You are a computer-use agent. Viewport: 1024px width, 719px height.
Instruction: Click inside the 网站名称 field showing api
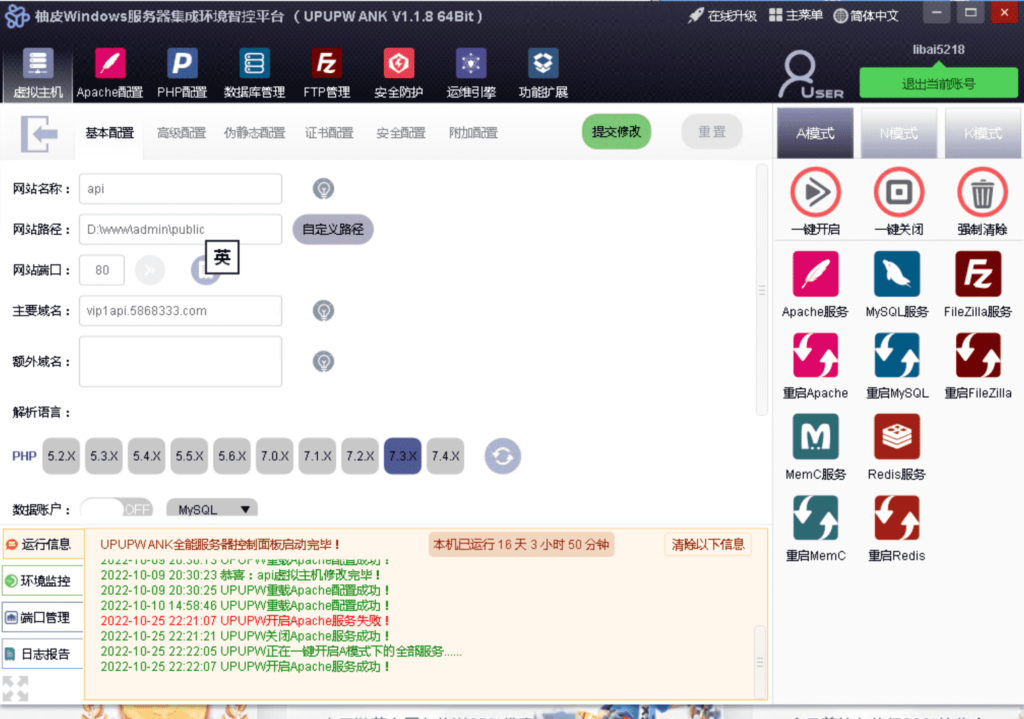click(180, 188)
